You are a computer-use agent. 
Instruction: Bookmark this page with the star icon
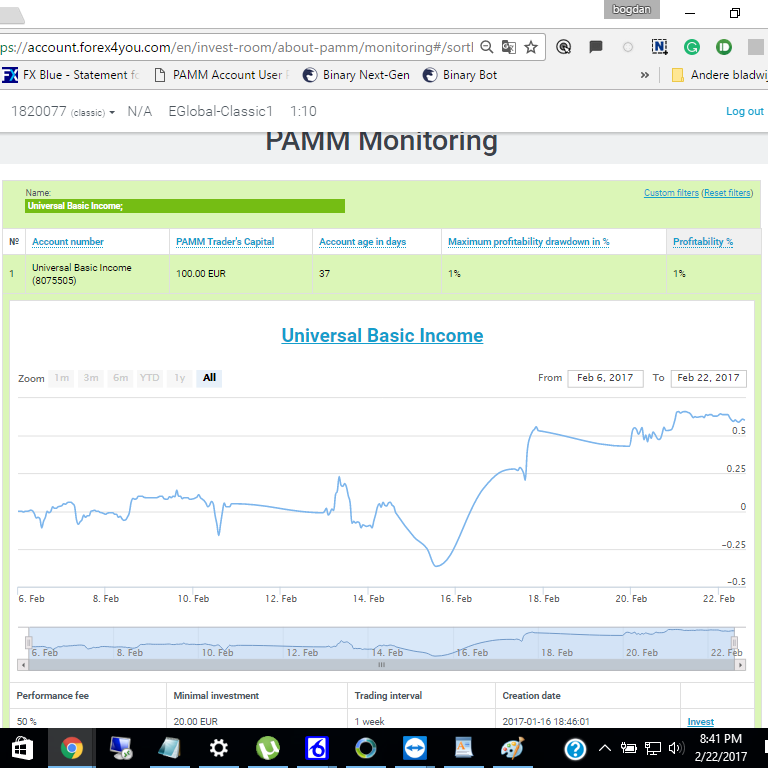(x=531, y=47)
